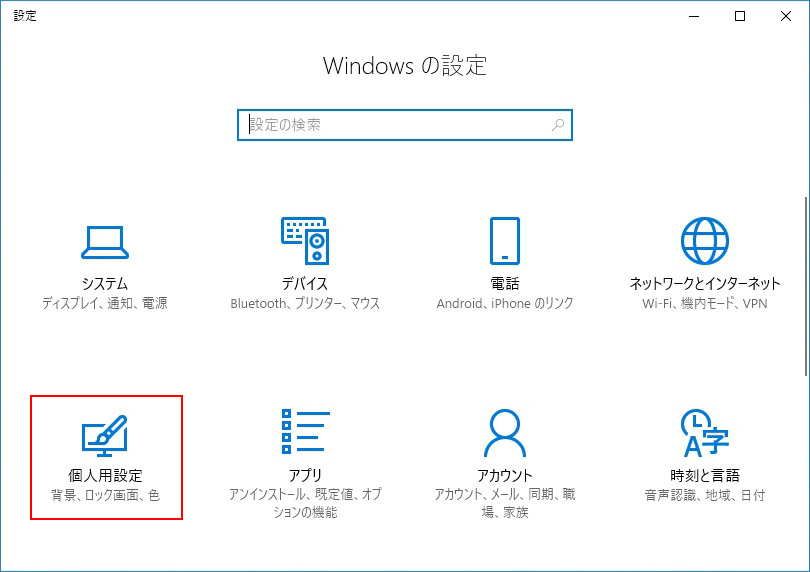
Task: Click the システム label
Action: click(x=105, y=283)
